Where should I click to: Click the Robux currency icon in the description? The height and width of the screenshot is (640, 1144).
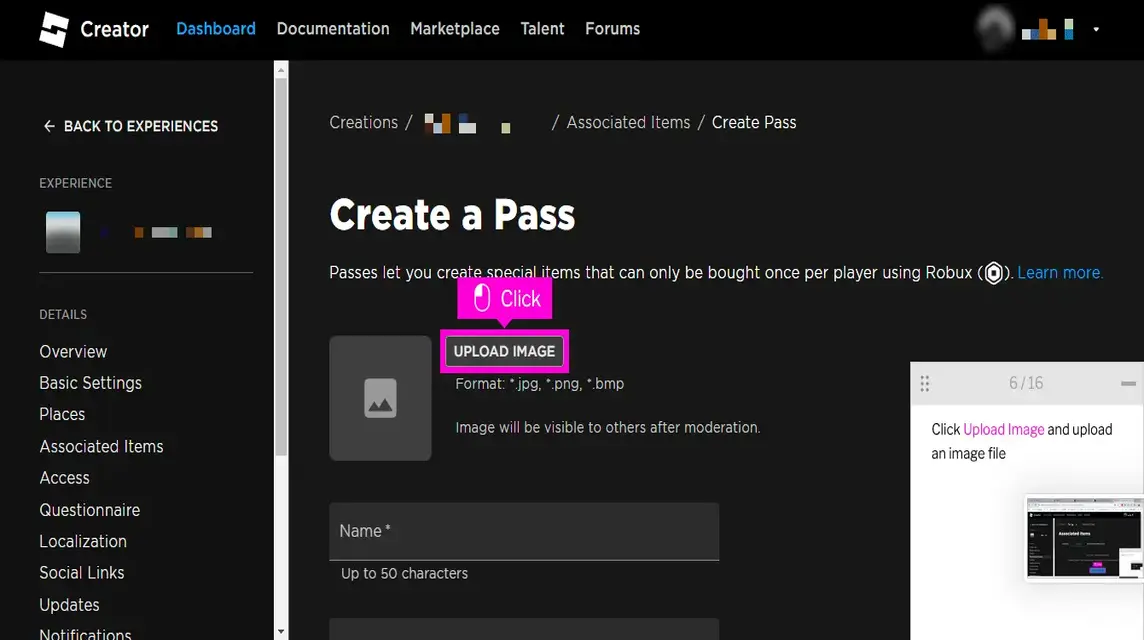click(x=993, y=272)
